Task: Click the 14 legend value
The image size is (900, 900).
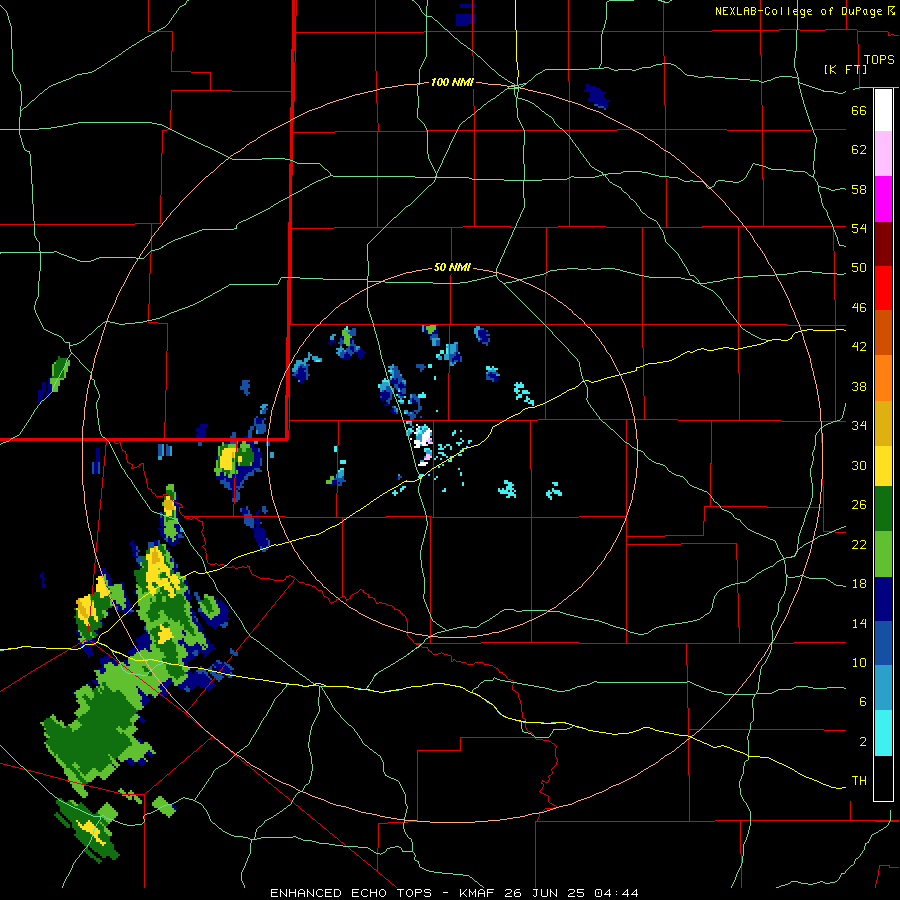Action: coord(859,623)
